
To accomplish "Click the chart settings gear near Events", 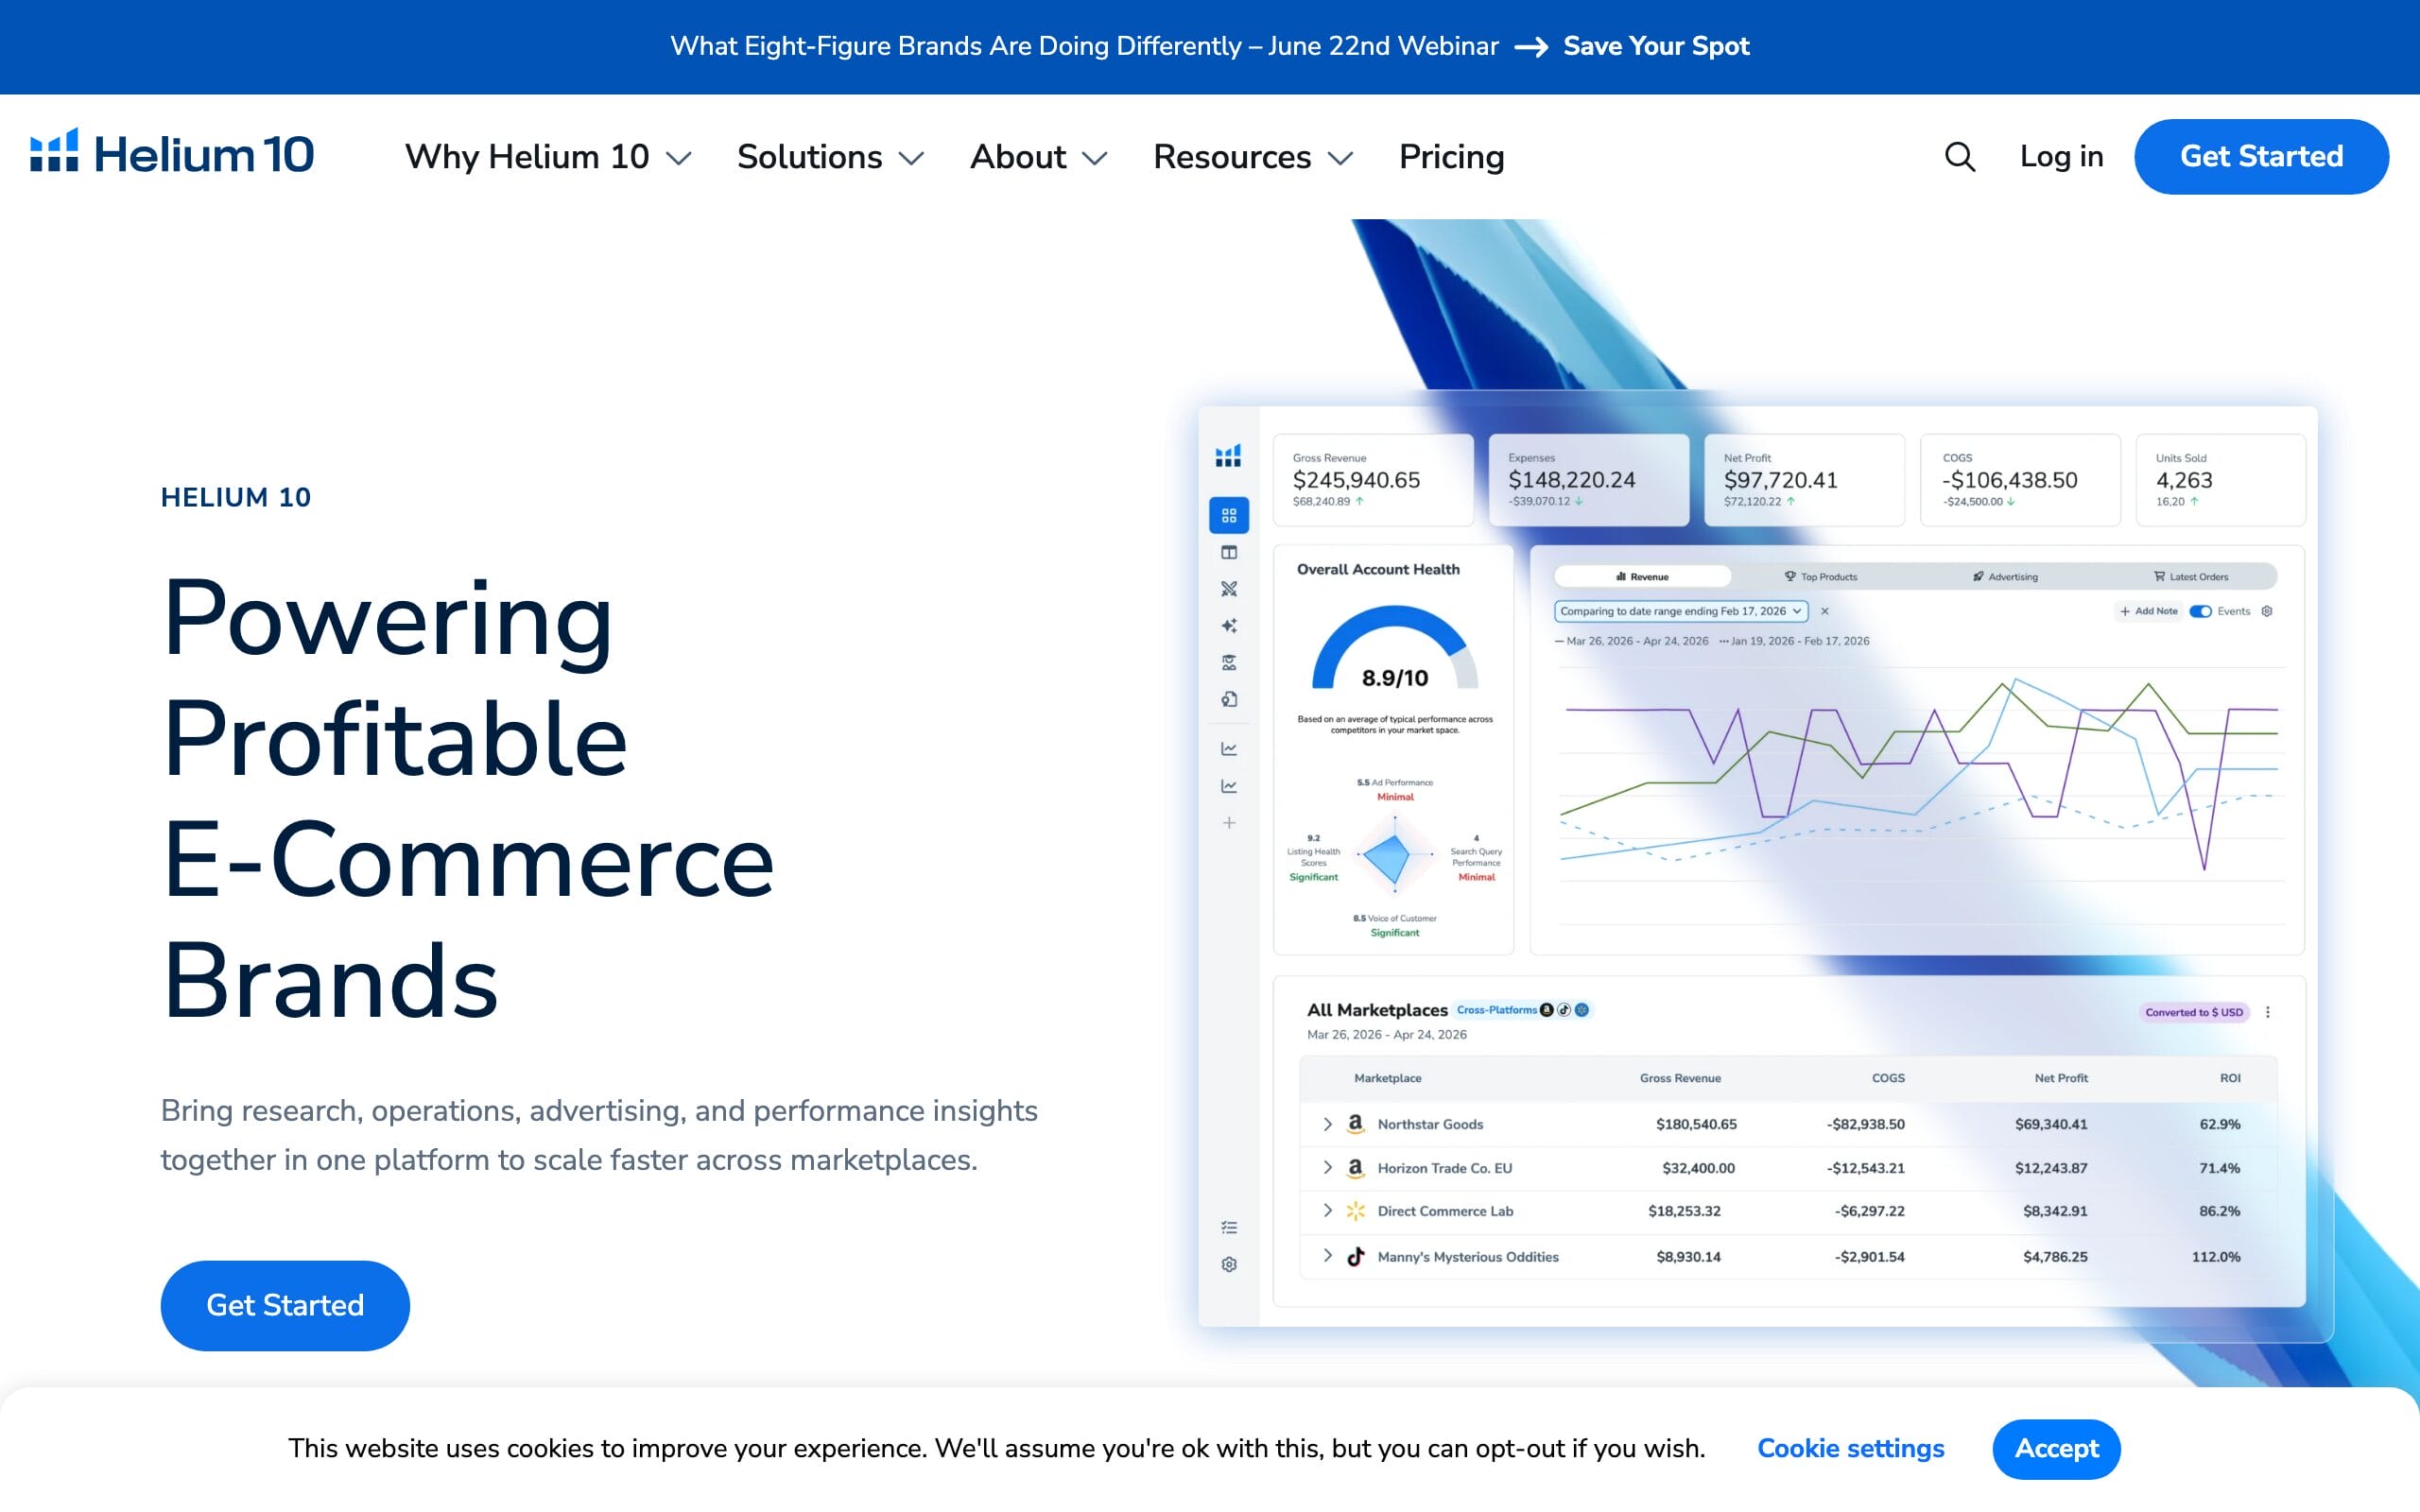I will coord(2267,611).
